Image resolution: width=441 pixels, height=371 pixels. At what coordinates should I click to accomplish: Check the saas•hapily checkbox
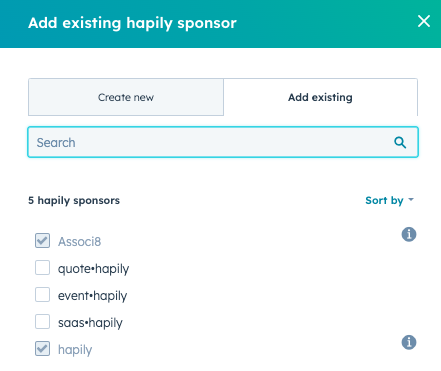click(42, 322)
